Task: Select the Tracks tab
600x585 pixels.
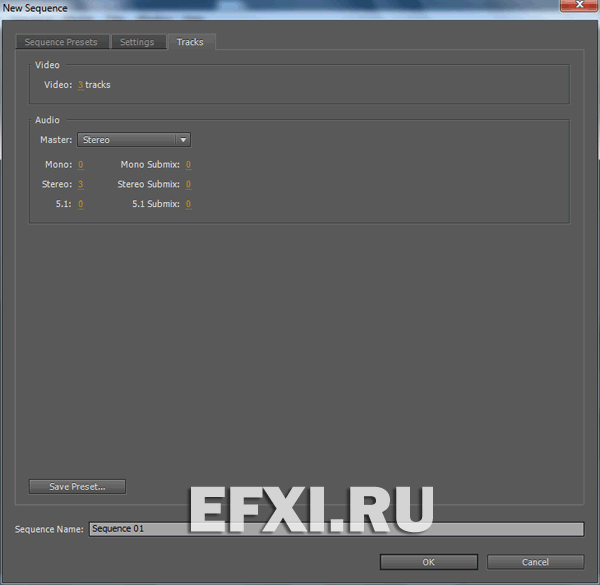Action: [190, 42]
